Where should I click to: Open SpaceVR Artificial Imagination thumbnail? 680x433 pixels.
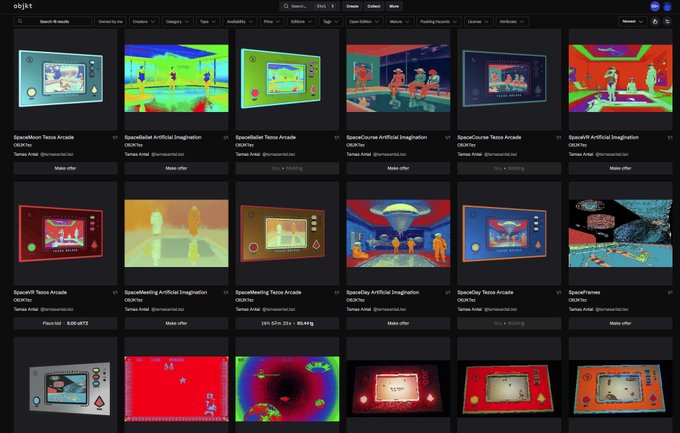(x=620, y=79)
